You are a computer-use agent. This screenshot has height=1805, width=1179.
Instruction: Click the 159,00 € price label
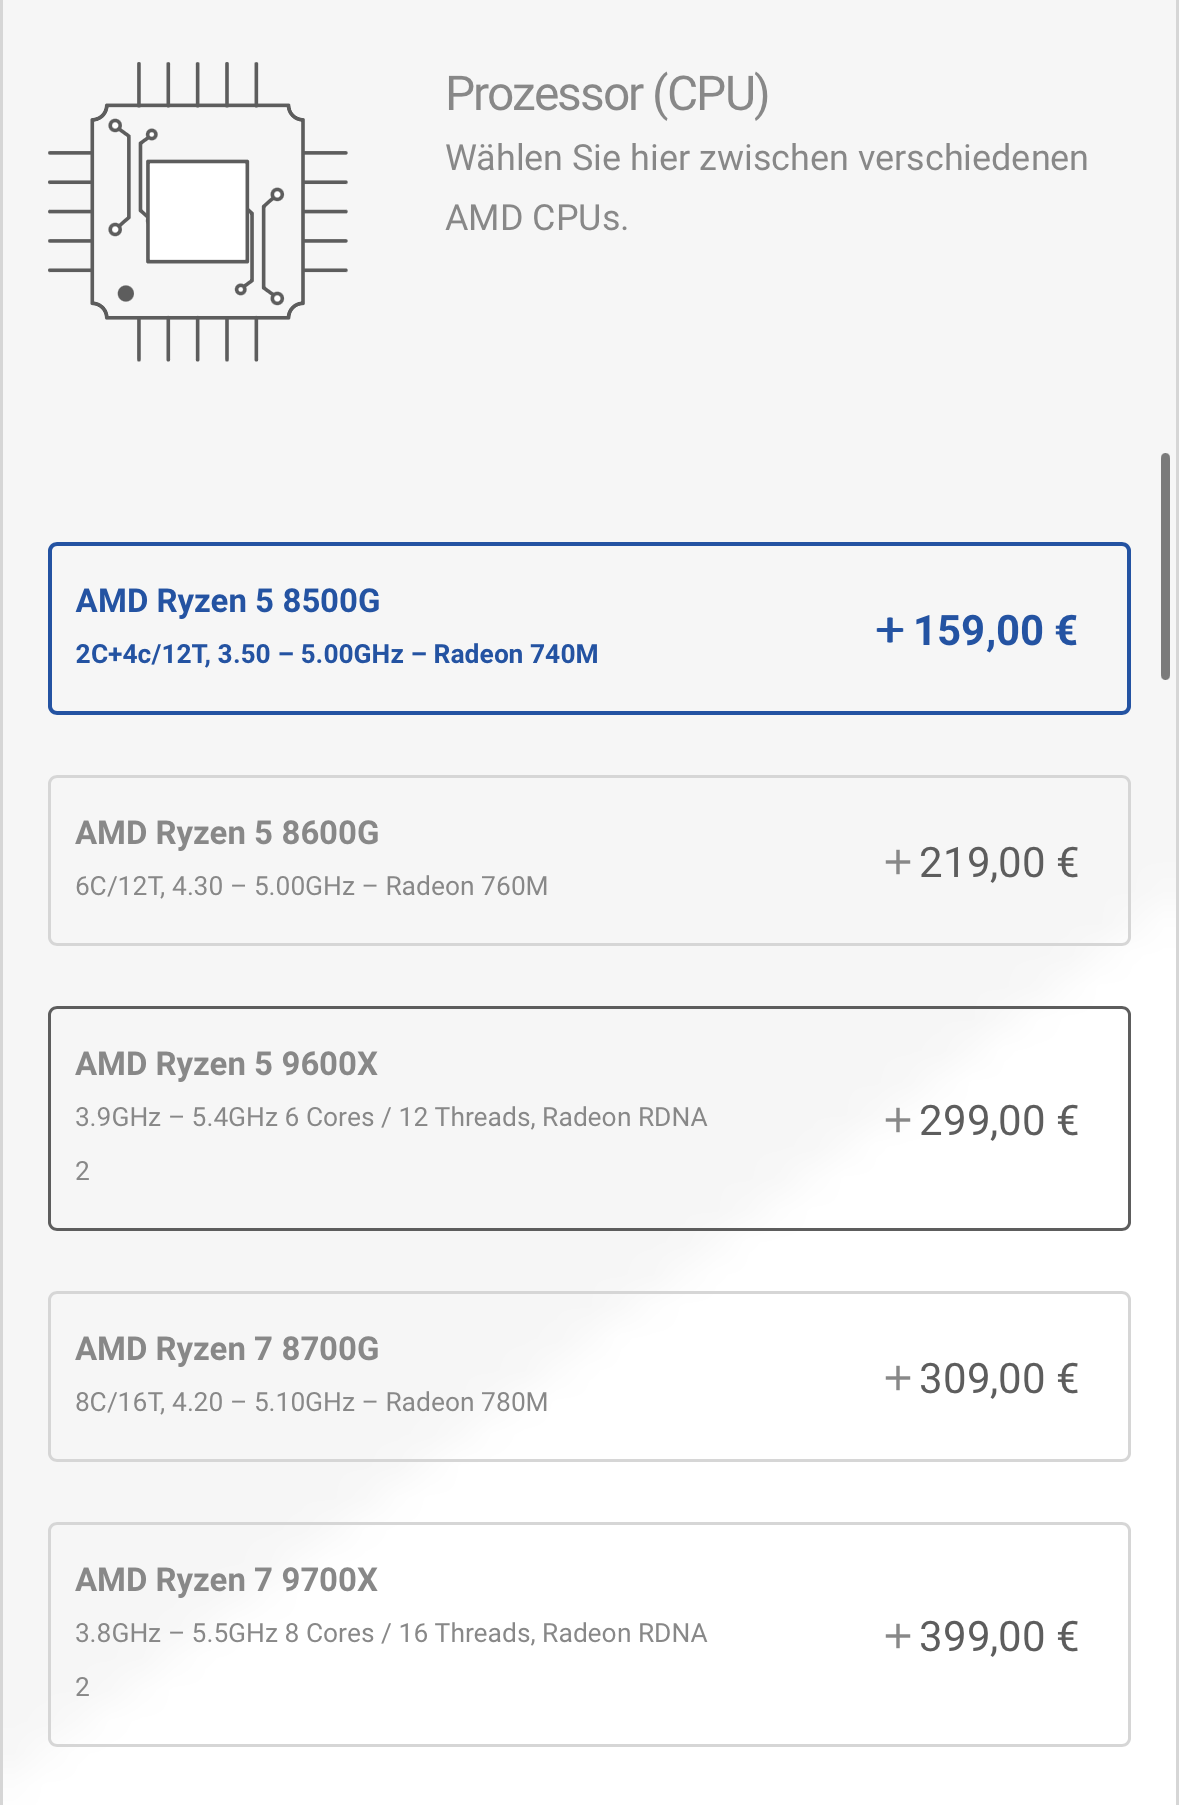[995, 631]
